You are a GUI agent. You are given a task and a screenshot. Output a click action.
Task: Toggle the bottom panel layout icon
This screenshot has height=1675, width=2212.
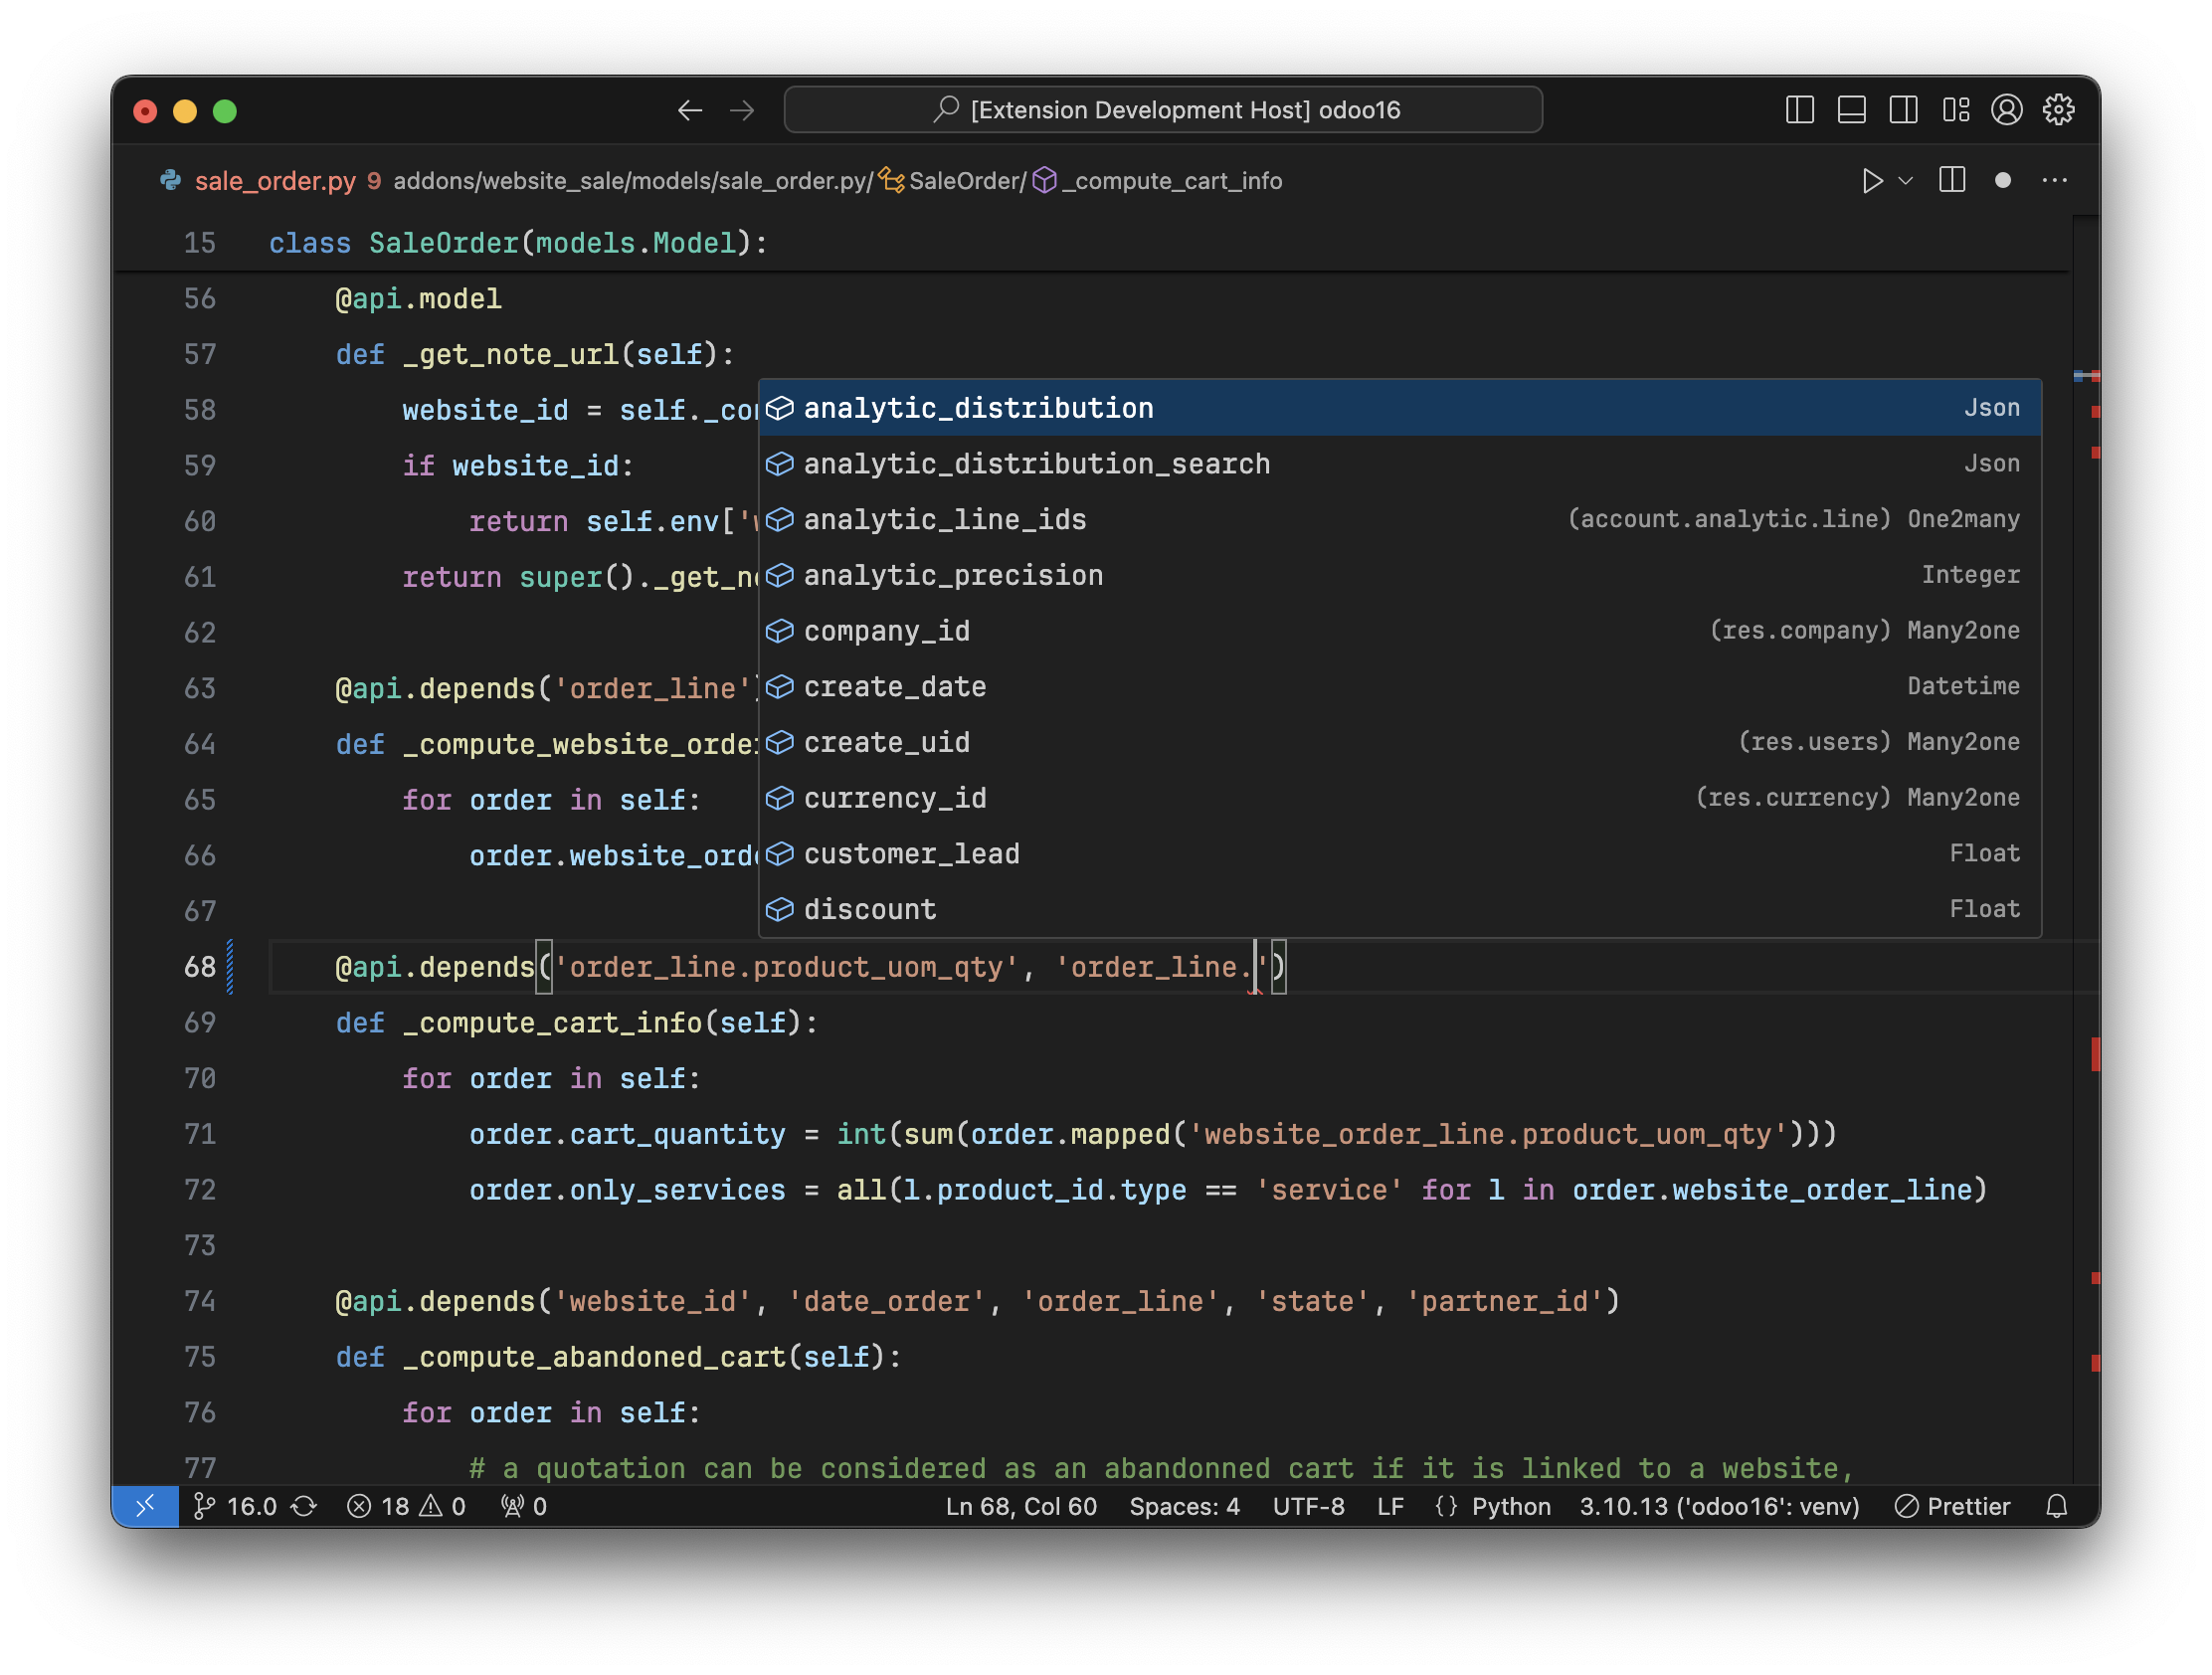[x=1851, y=110]
